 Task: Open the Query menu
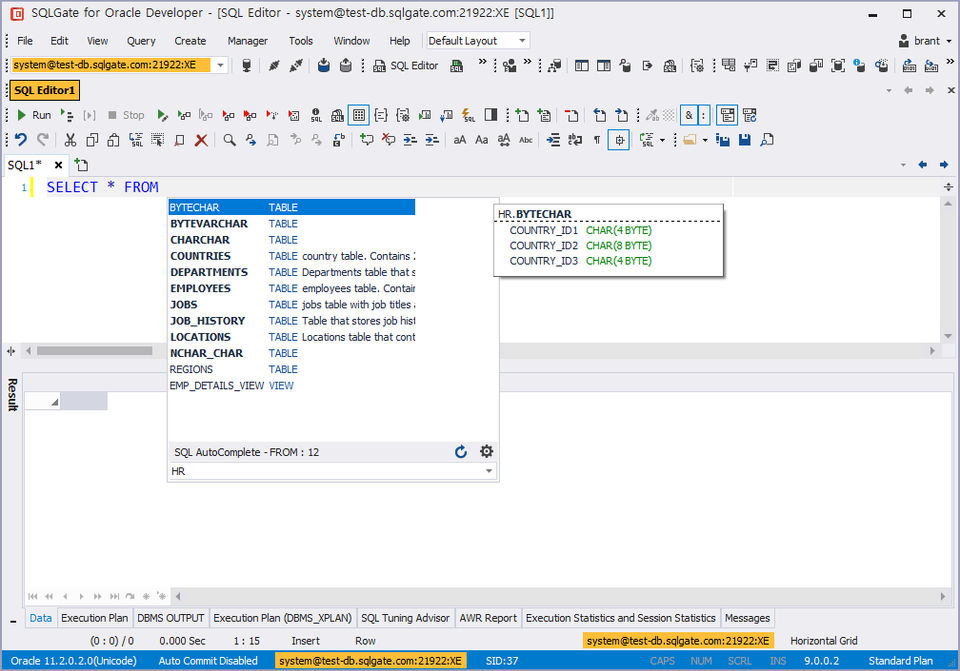point(141,41)
